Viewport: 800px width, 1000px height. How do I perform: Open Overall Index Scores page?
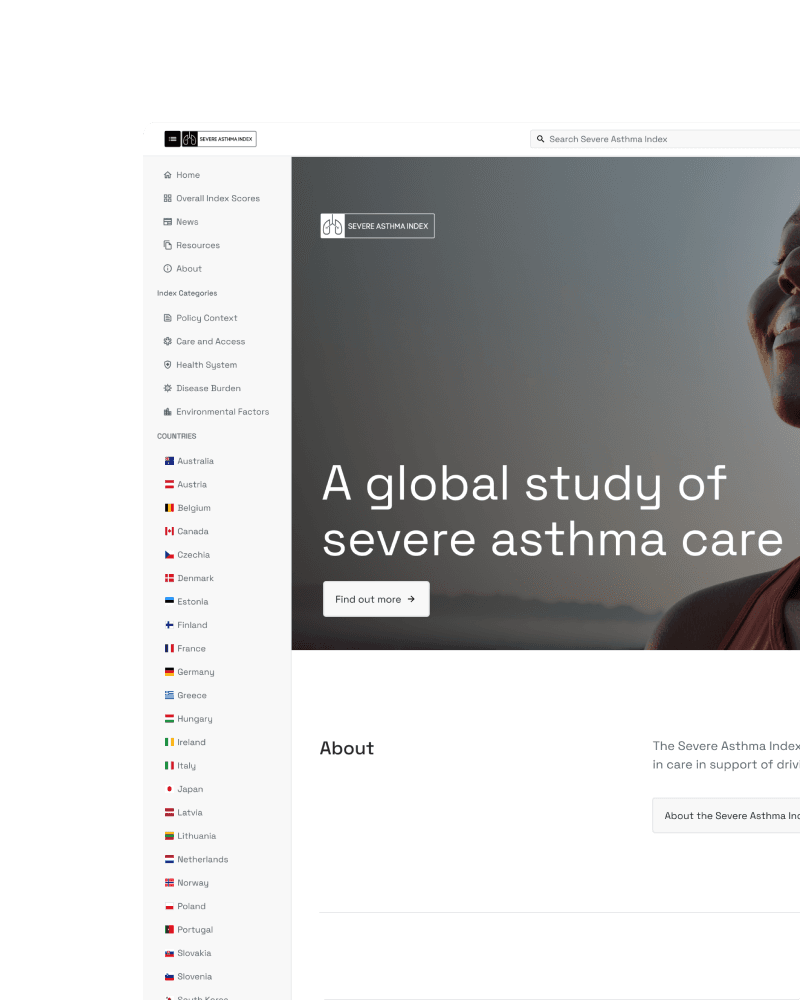tap(217, 198)
